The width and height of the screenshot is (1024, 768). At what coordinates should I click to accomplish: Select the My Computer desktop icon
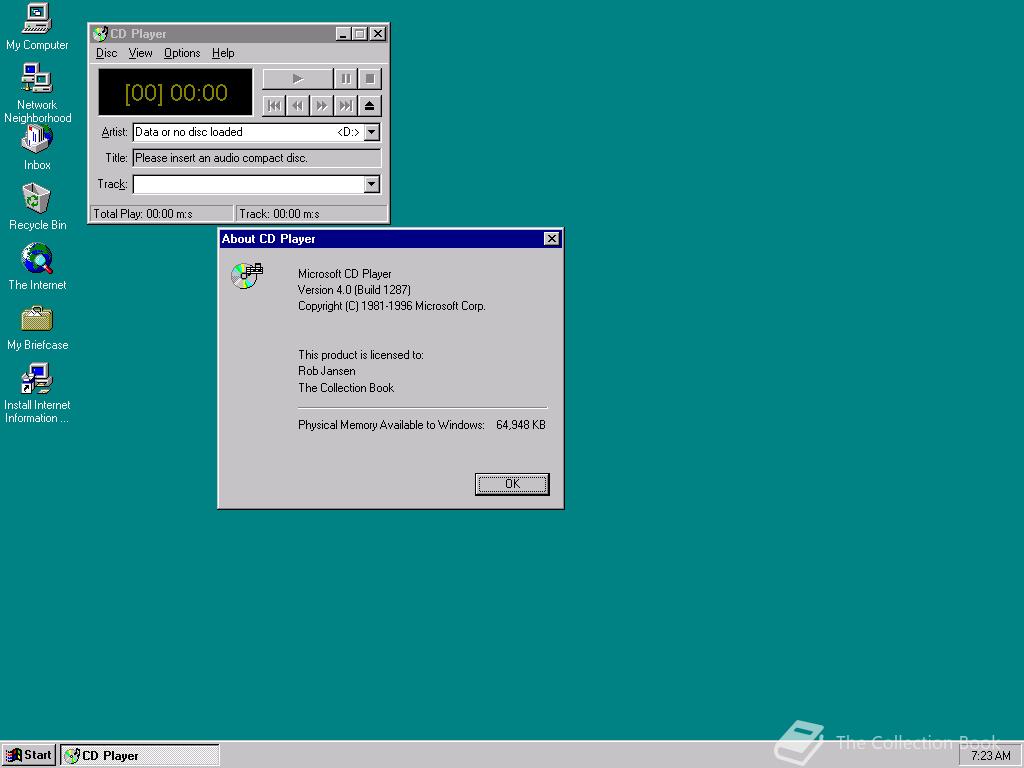(x=37, y=27)
